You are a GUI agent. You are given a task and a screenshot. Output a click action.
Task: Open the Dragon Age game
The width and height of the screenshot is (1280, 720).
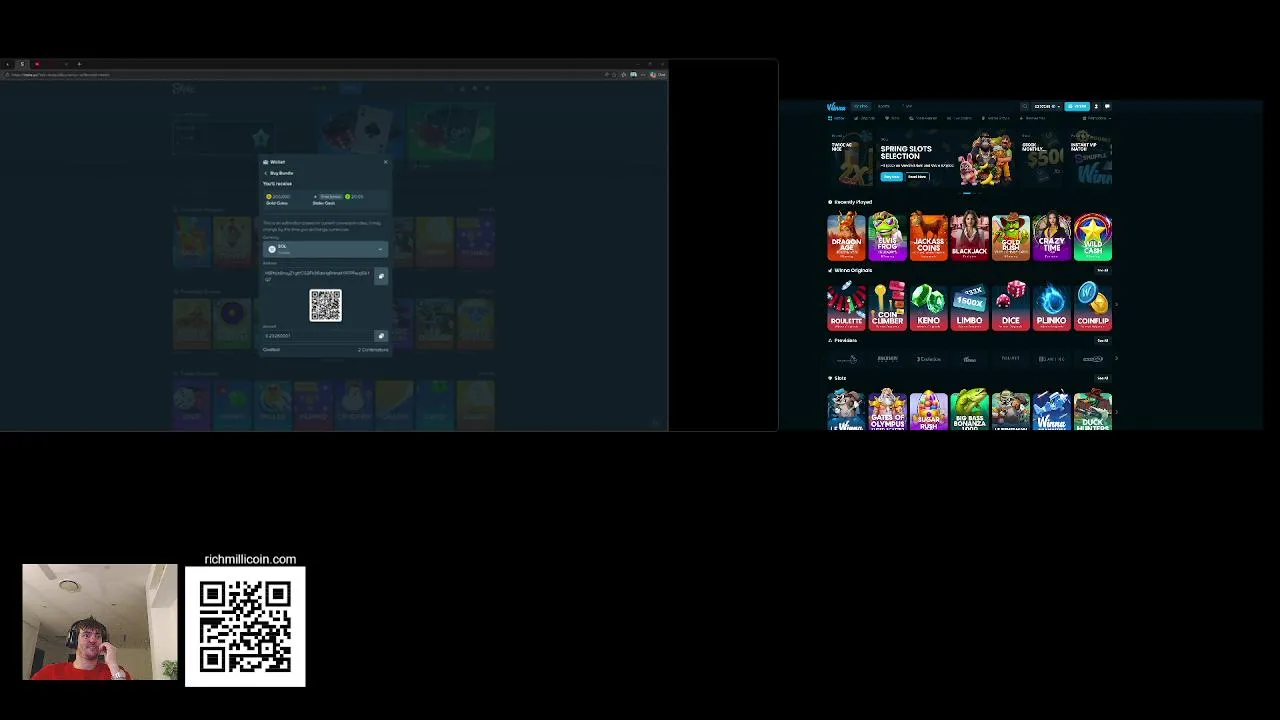point(846,236)
